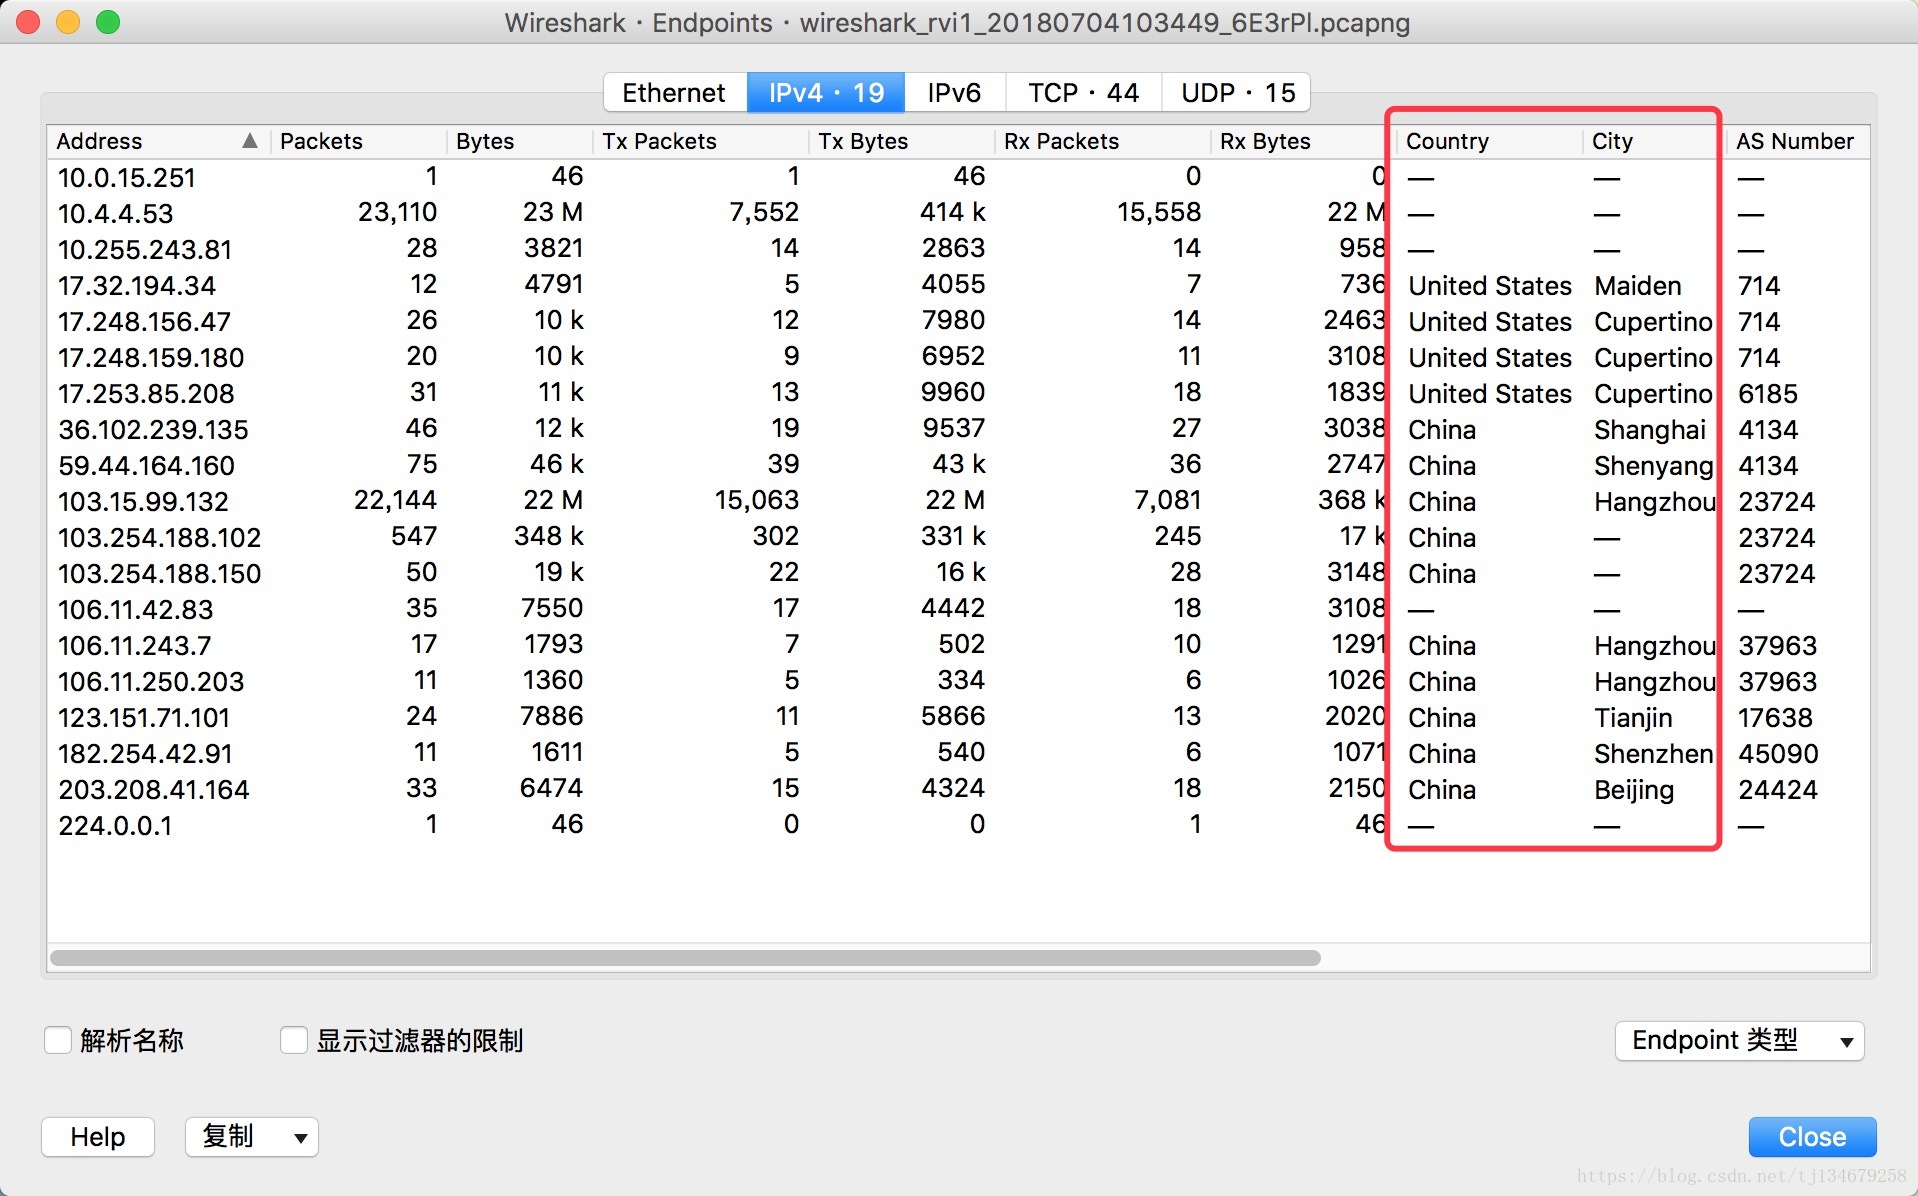Click the Maiden city cell

click(1637, 286)
